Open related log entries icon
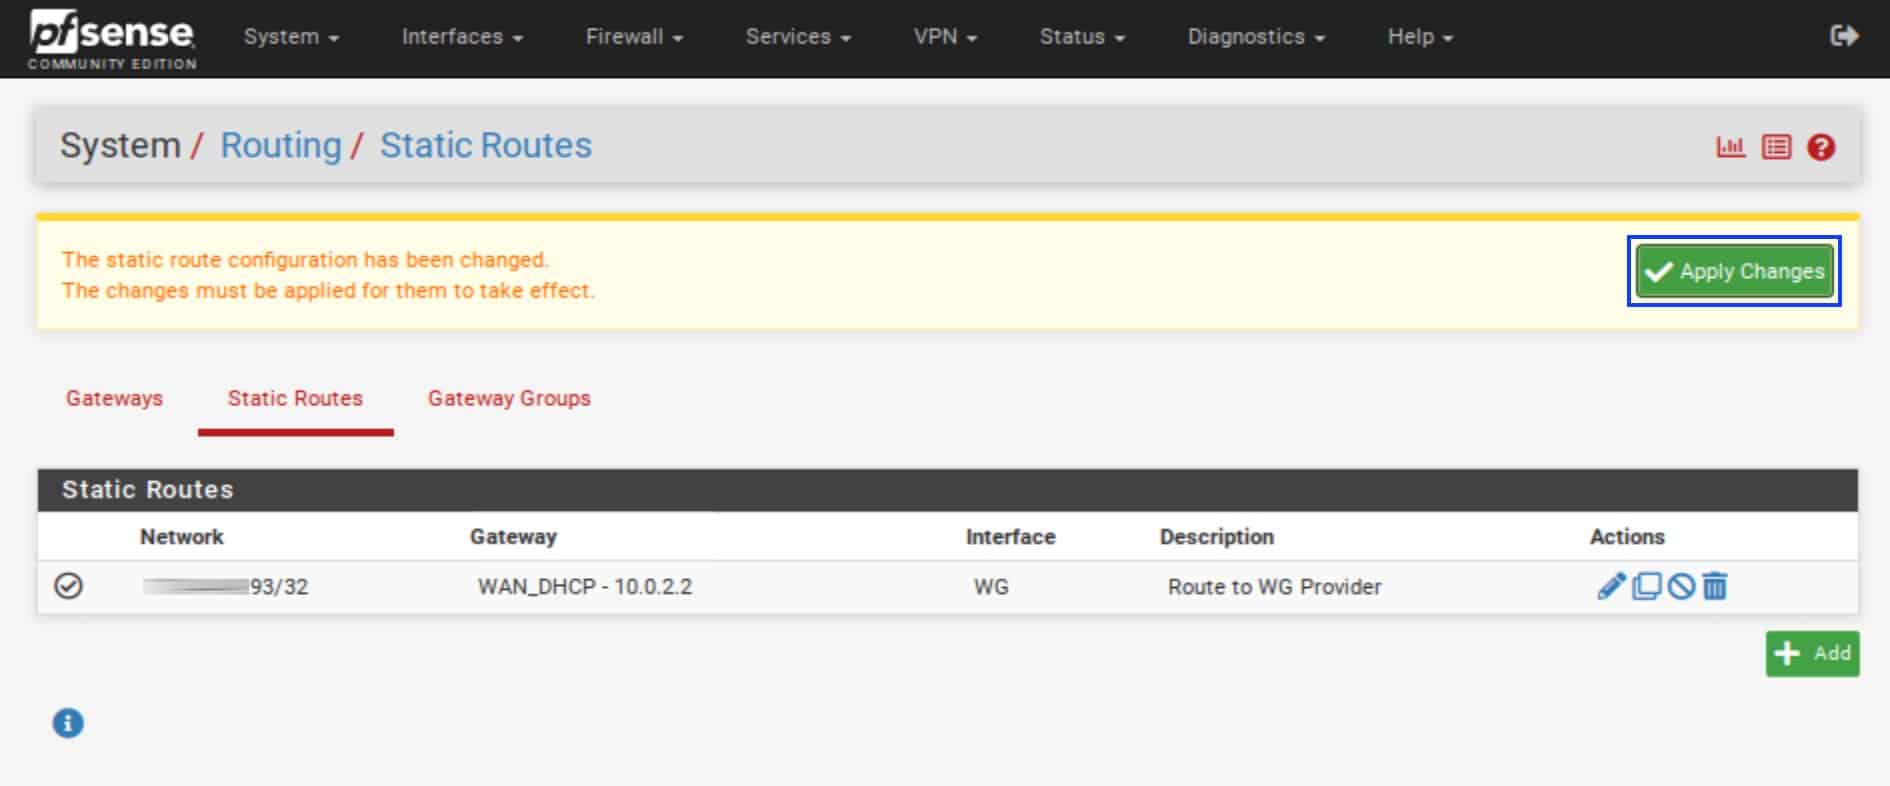Viewport: 1890px width, 786px height. pos(1776,147)
